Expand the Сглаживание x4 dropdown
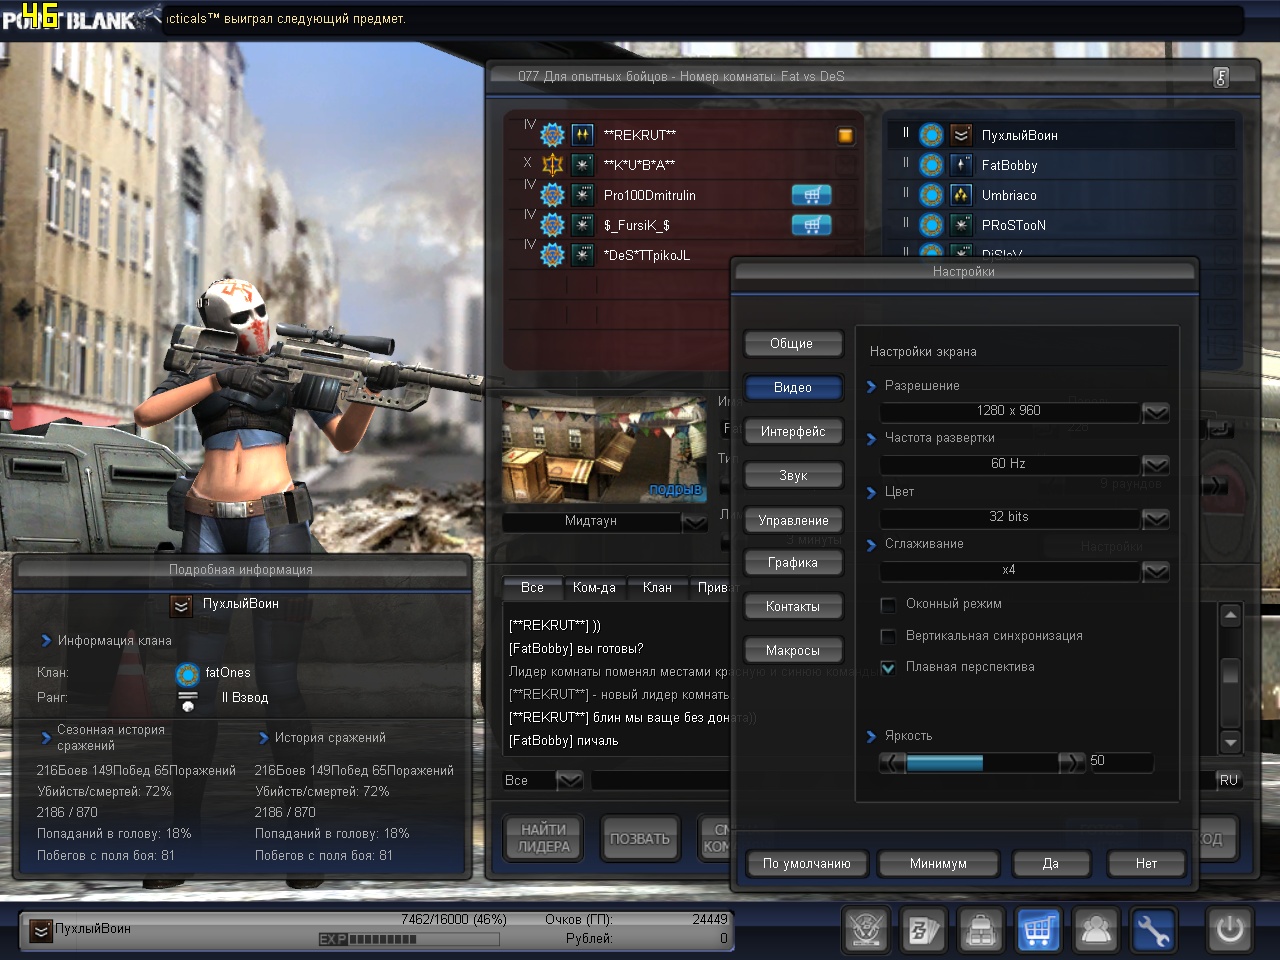 [x=1155, y=571]
